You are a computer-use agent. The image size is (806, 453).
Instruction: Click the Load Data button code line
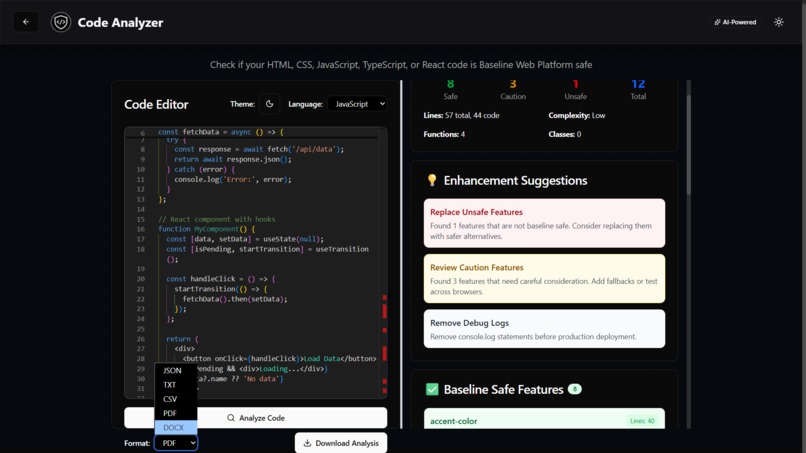[x=279, y=358]
